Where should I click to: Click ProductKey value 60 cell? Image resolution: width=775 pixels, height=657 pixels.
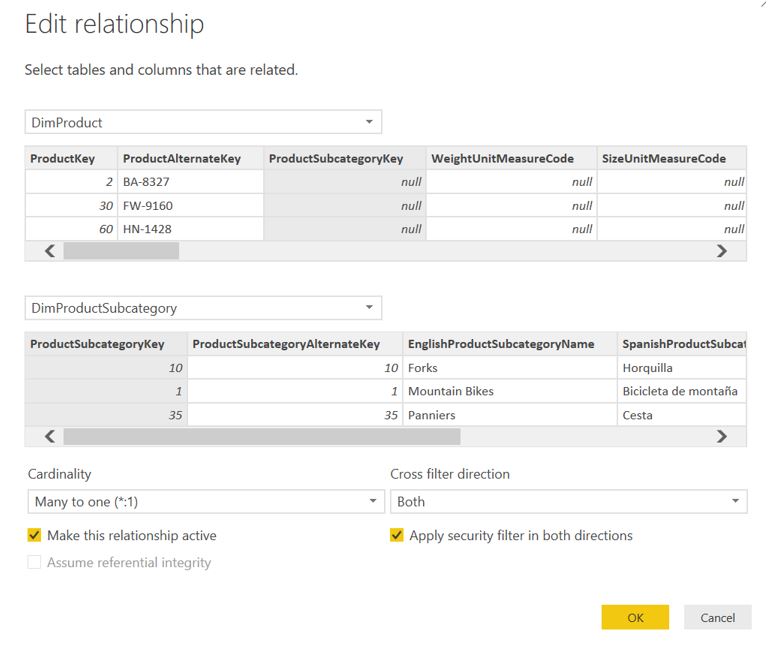click(71, 229)
